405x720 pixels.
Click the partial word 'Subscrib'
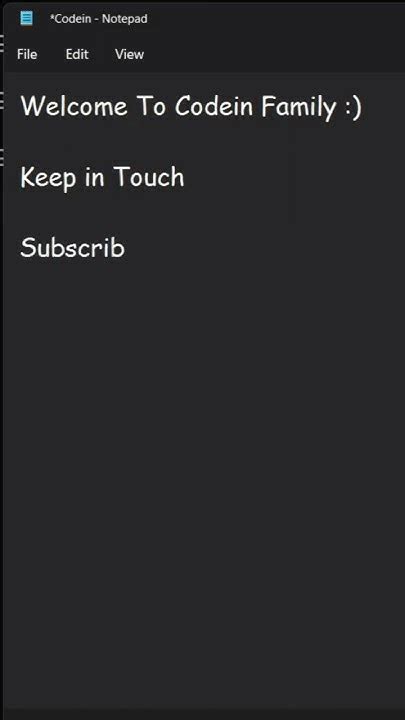(x=73, y=248)
